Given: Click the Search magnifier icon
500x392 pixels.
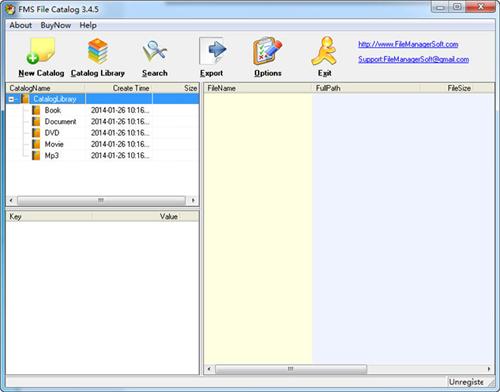Looking at the screenshot, I should (155, 51).
